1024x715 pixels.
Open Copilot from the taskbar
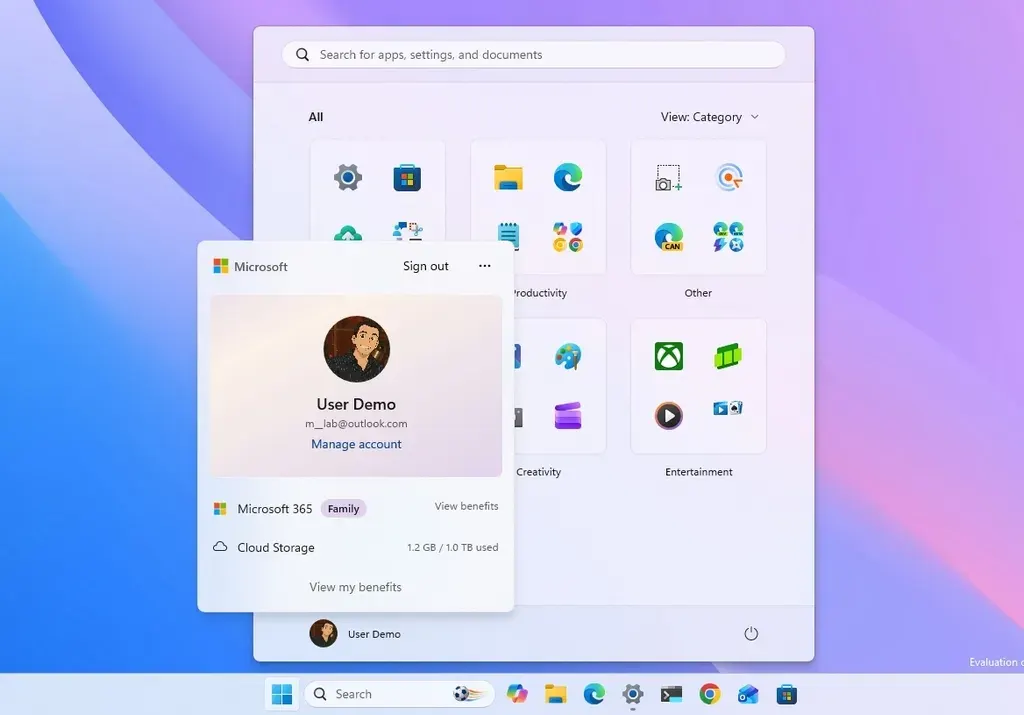(517, 693)
